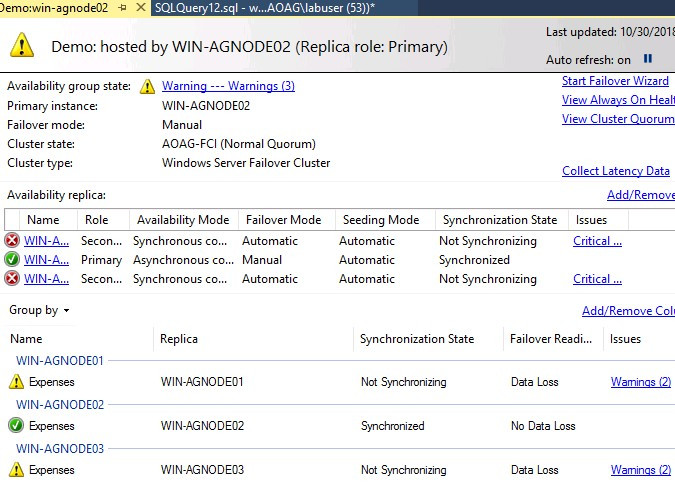This screenshot has height=484, width=675.
Task: Click warning icon next to WIN-AGNODE03 Expenses database
Action: (x=16, y=470)
